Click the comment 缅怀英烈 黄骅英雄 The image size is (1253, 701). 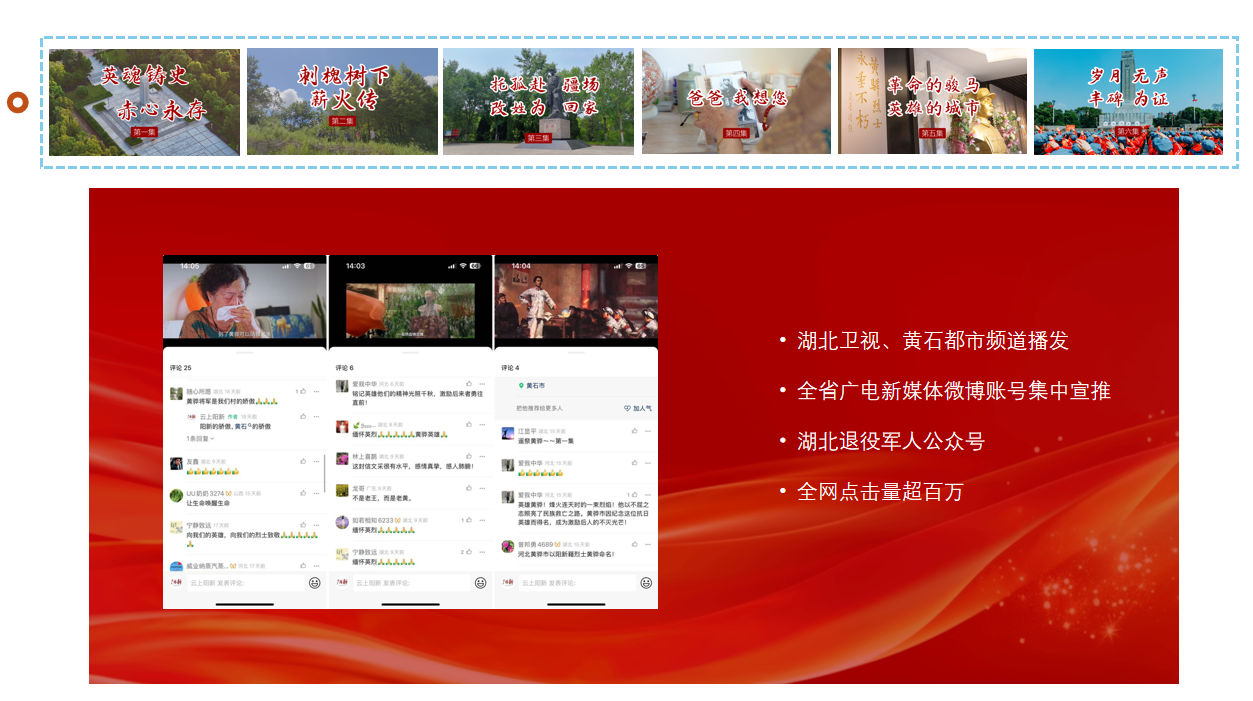[401, 434]
